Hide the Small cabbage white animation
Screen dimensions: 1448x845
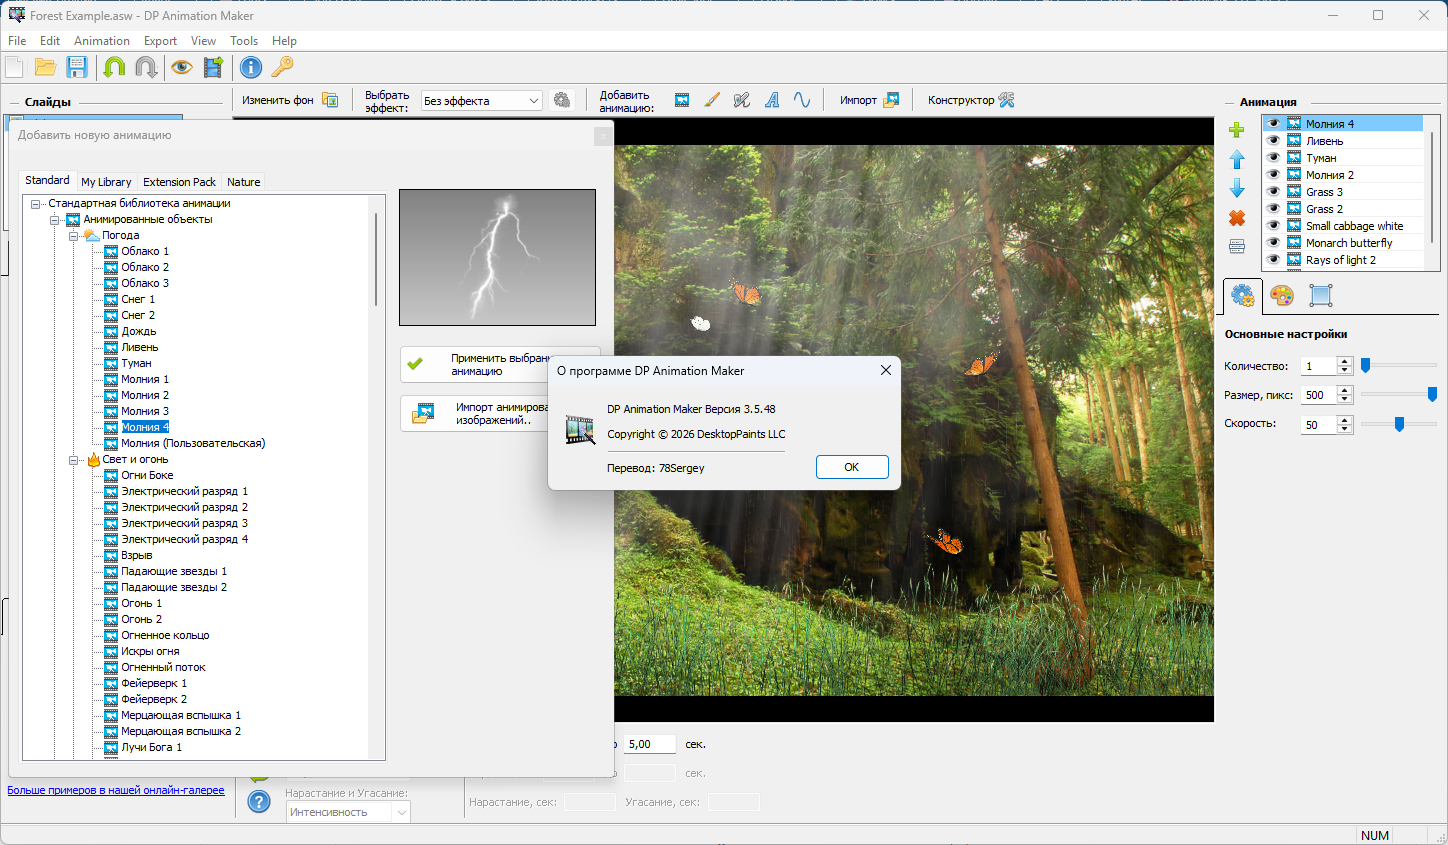coord(1274,226)
